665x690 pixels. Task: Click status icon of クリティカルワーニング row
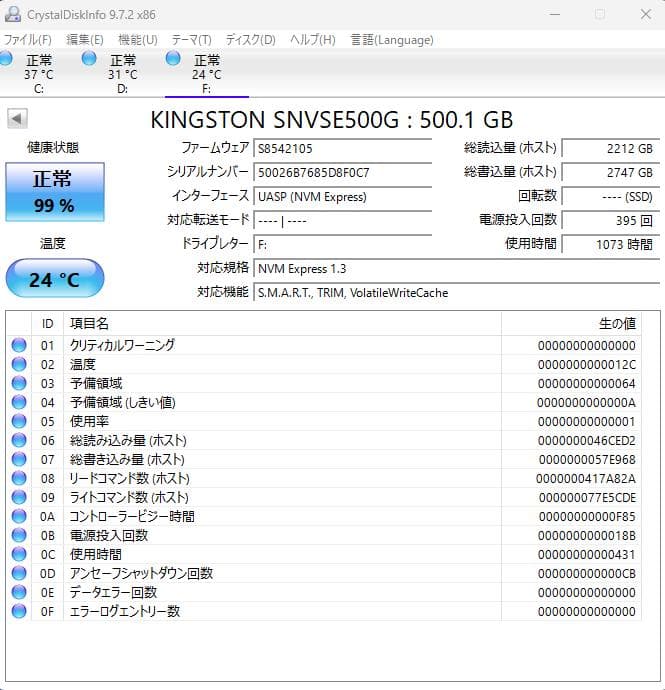pyautogui.click(x=19, y=345)
